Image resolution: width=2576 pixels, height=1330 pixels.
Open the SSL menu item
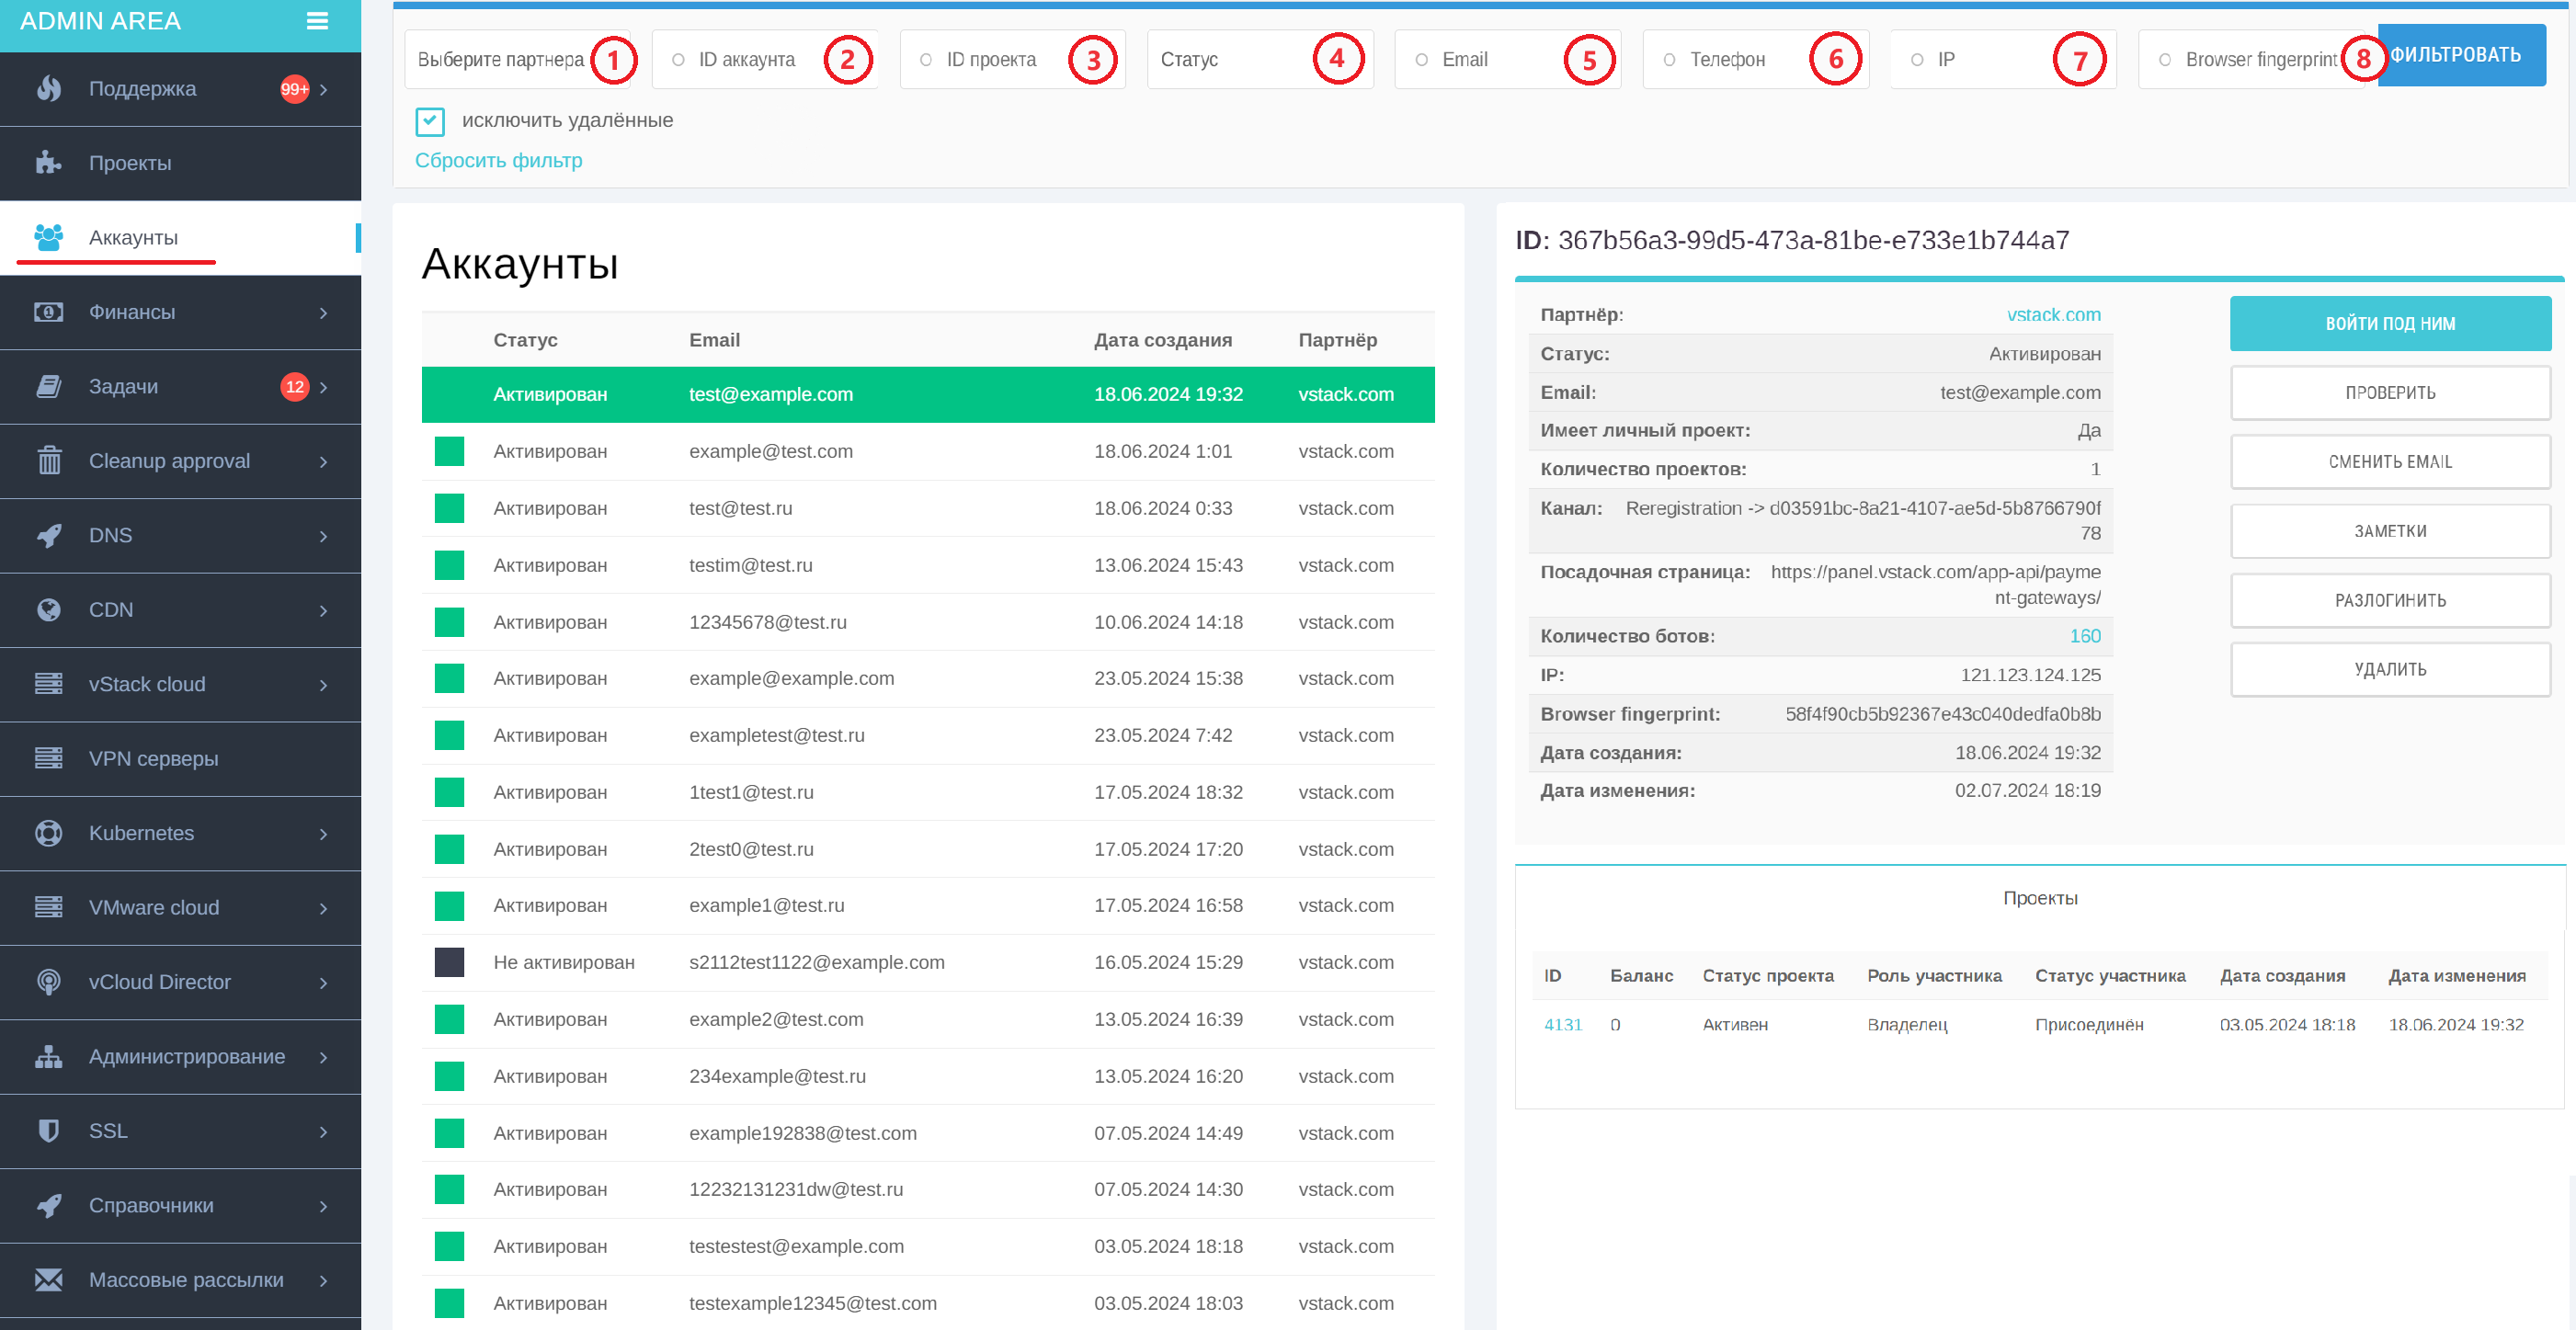(x=180, y=1131)
